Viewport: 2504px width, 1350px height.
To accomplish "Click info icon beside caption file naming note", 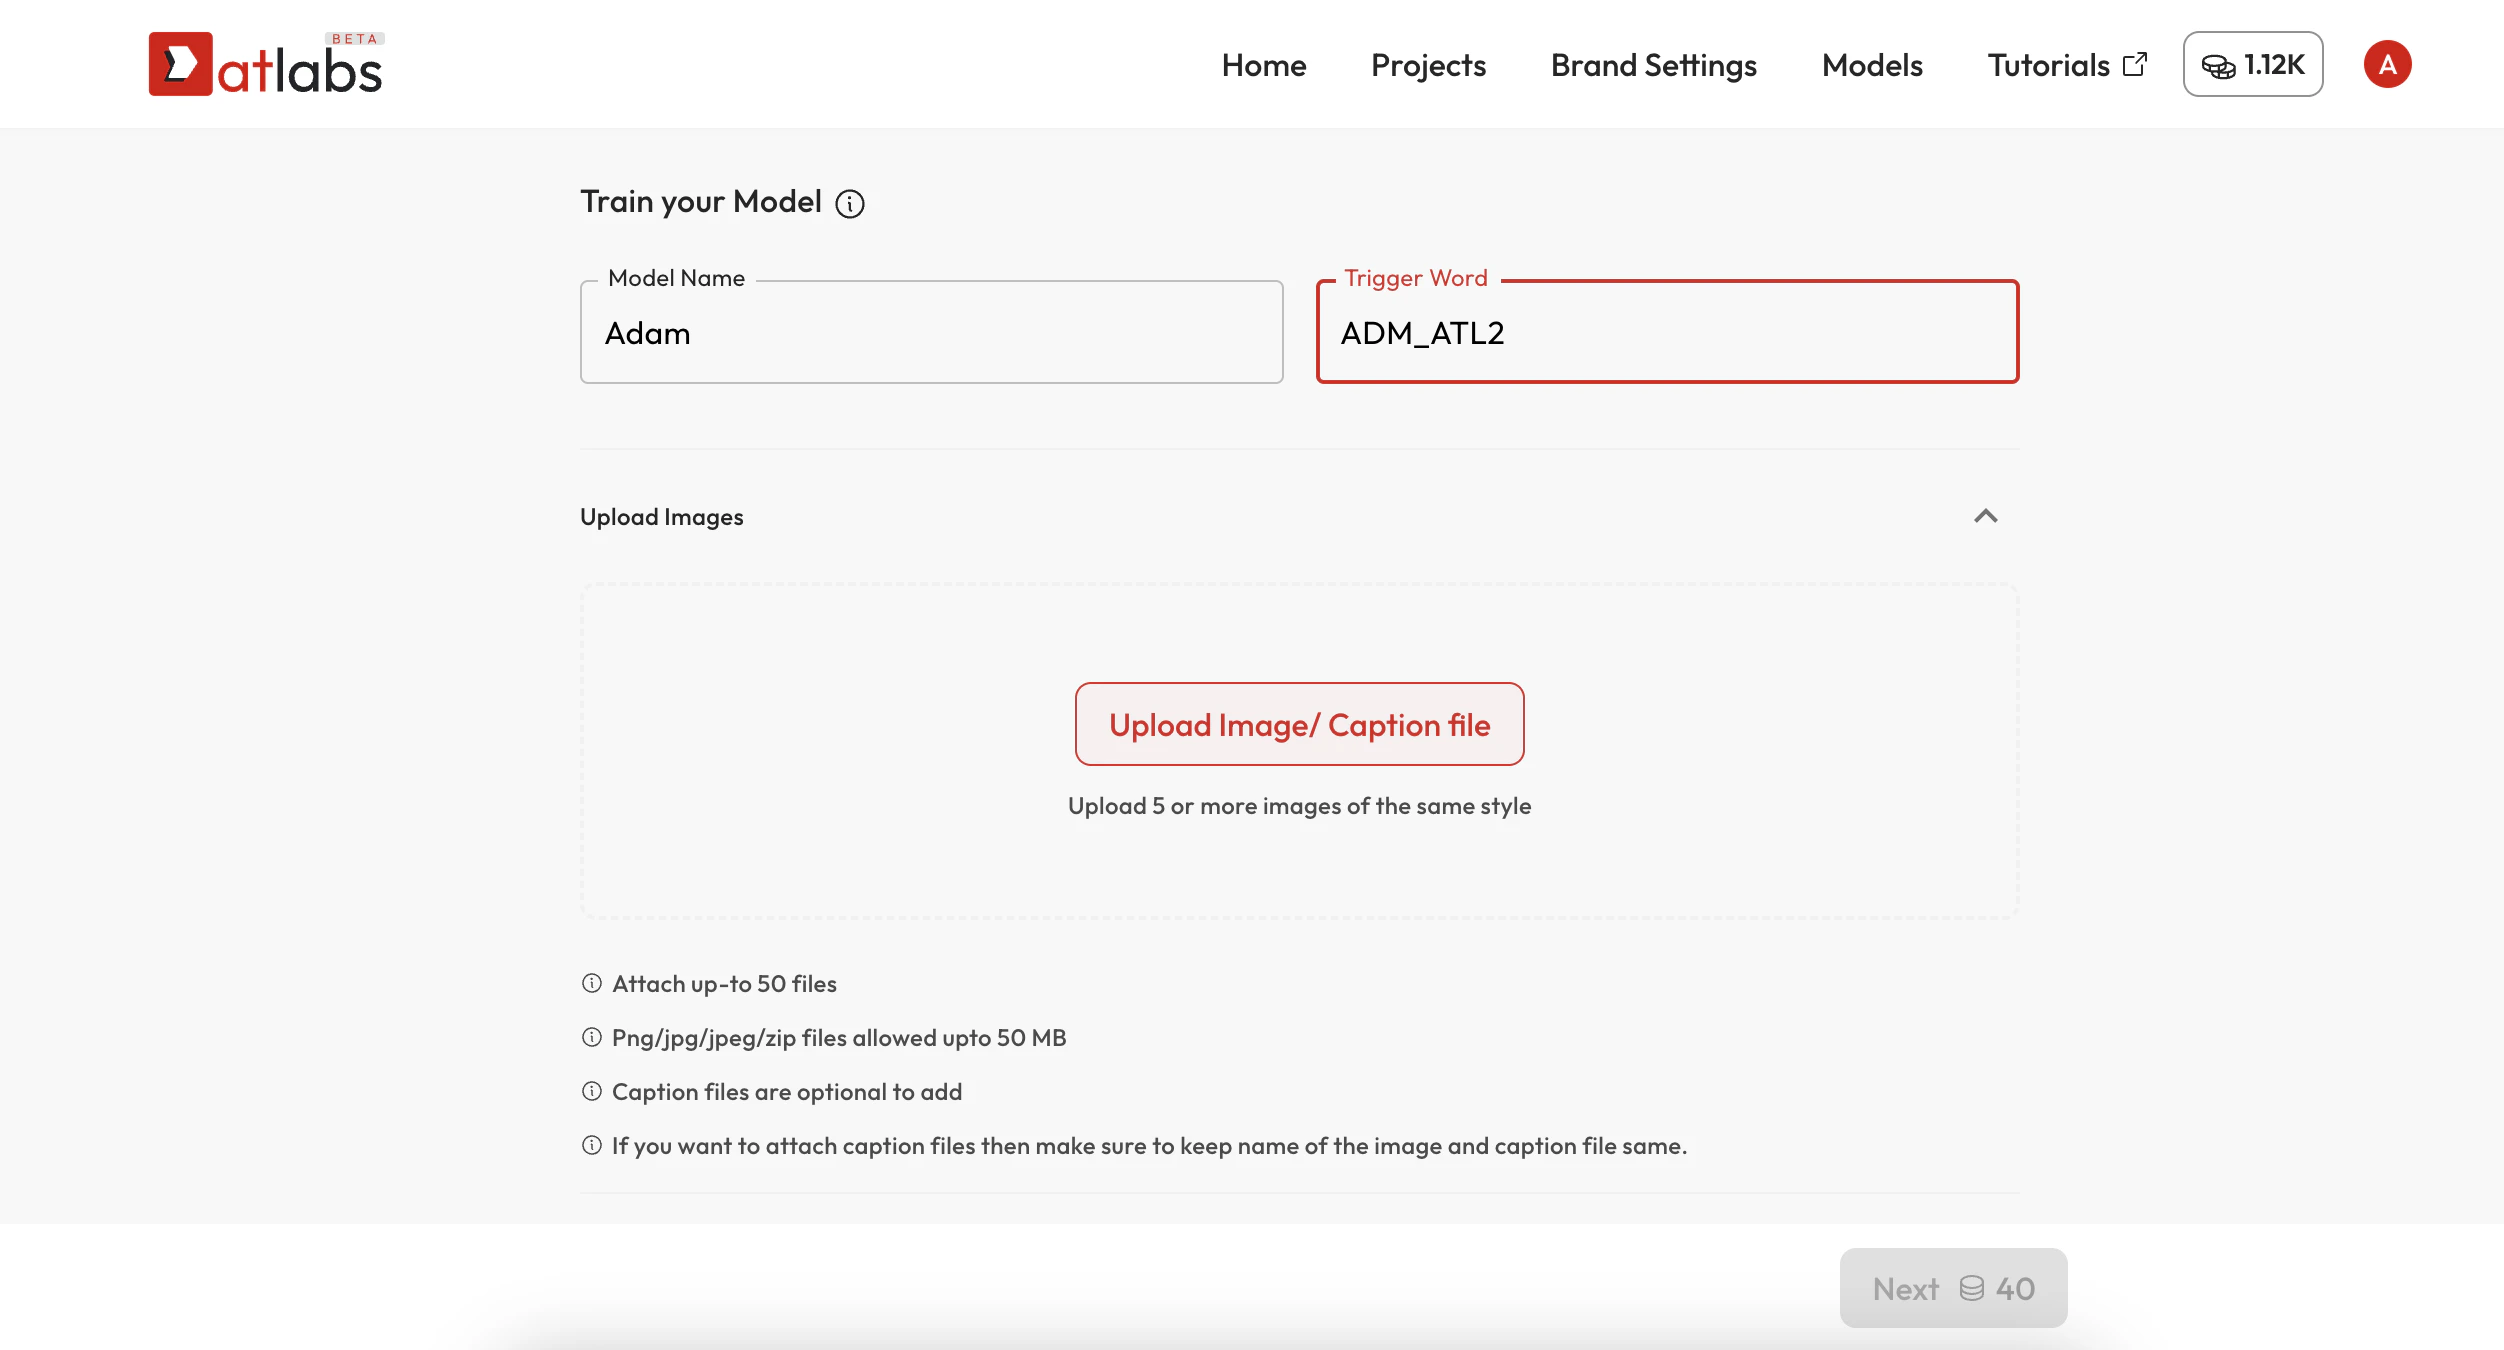I will (592, 1145).
